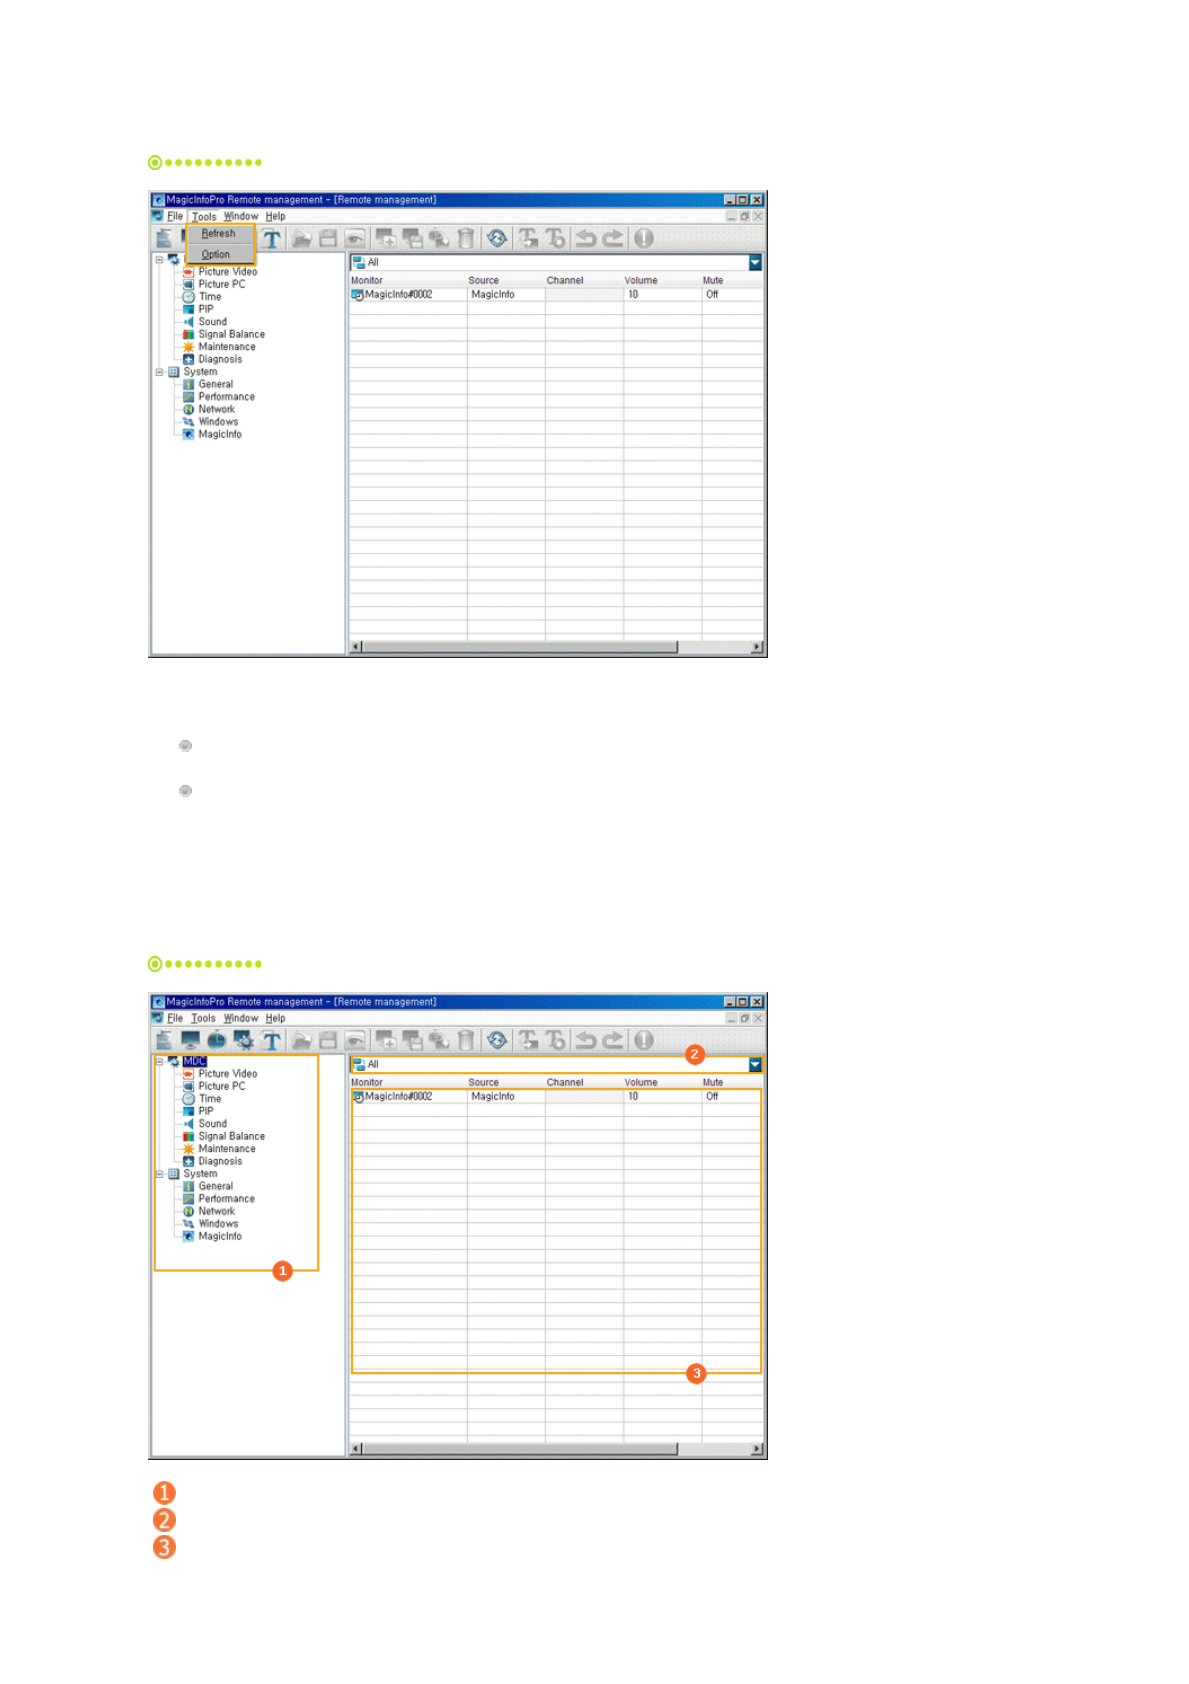Click the clock toolbar icon in the MDC-selected window

[216, 1040]
